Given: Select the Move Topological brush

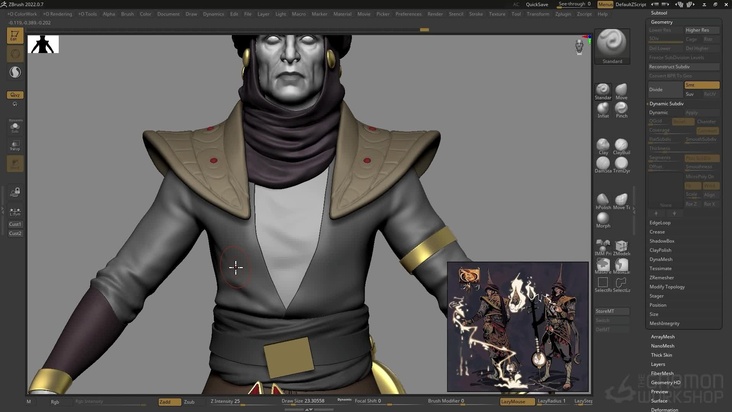Looking at the screenshot, I should click(x=621, y=201).
